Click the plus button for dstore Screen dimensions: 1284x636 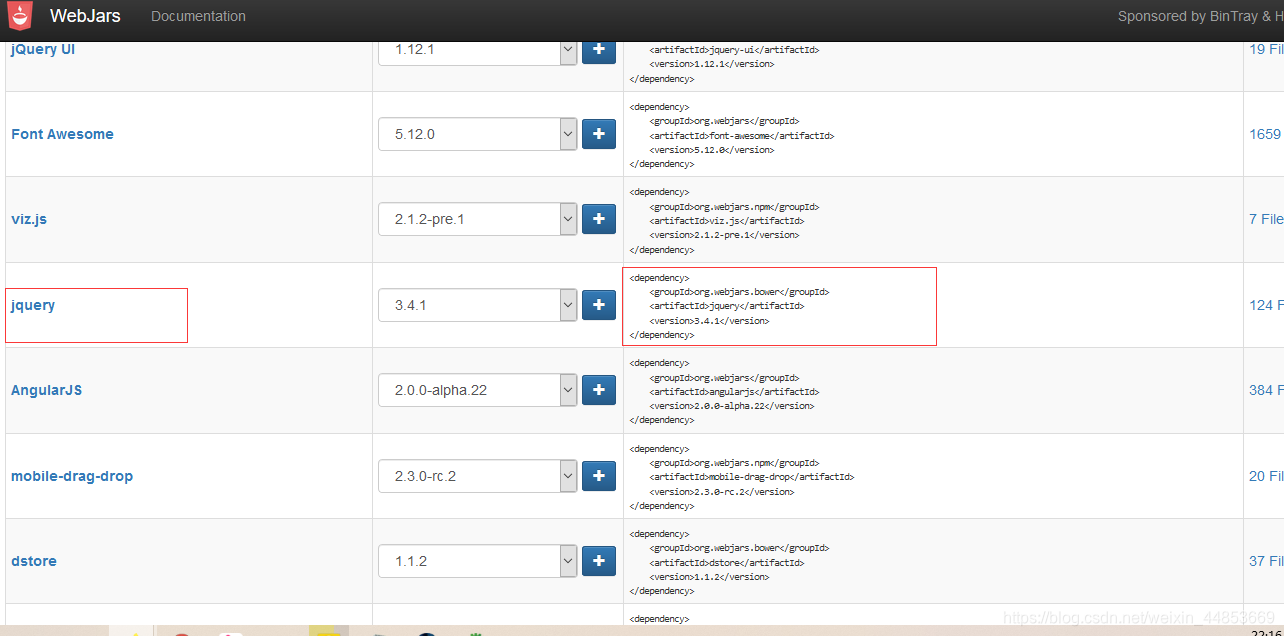pyautogui.click(x=599, y=561)
